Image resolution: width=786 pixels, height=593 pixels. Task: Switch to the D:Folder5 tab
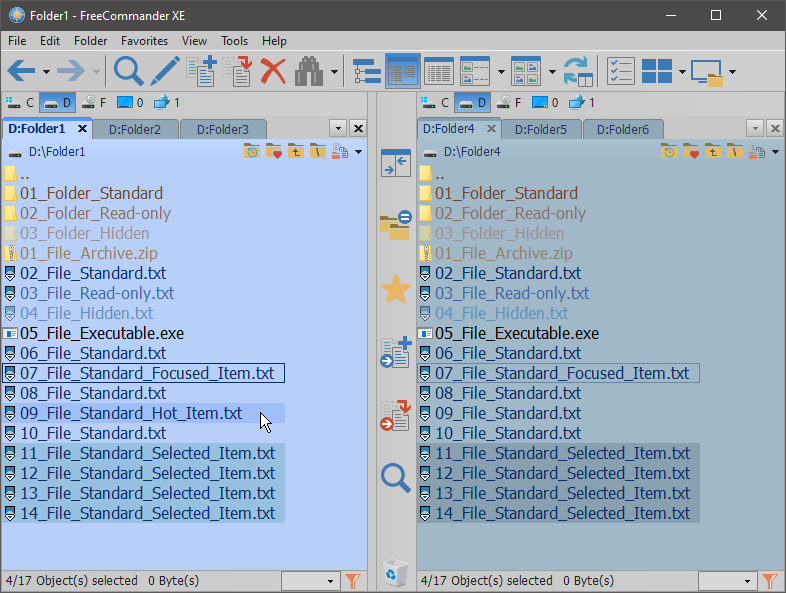pyautogui.click(x=540, y=129)
